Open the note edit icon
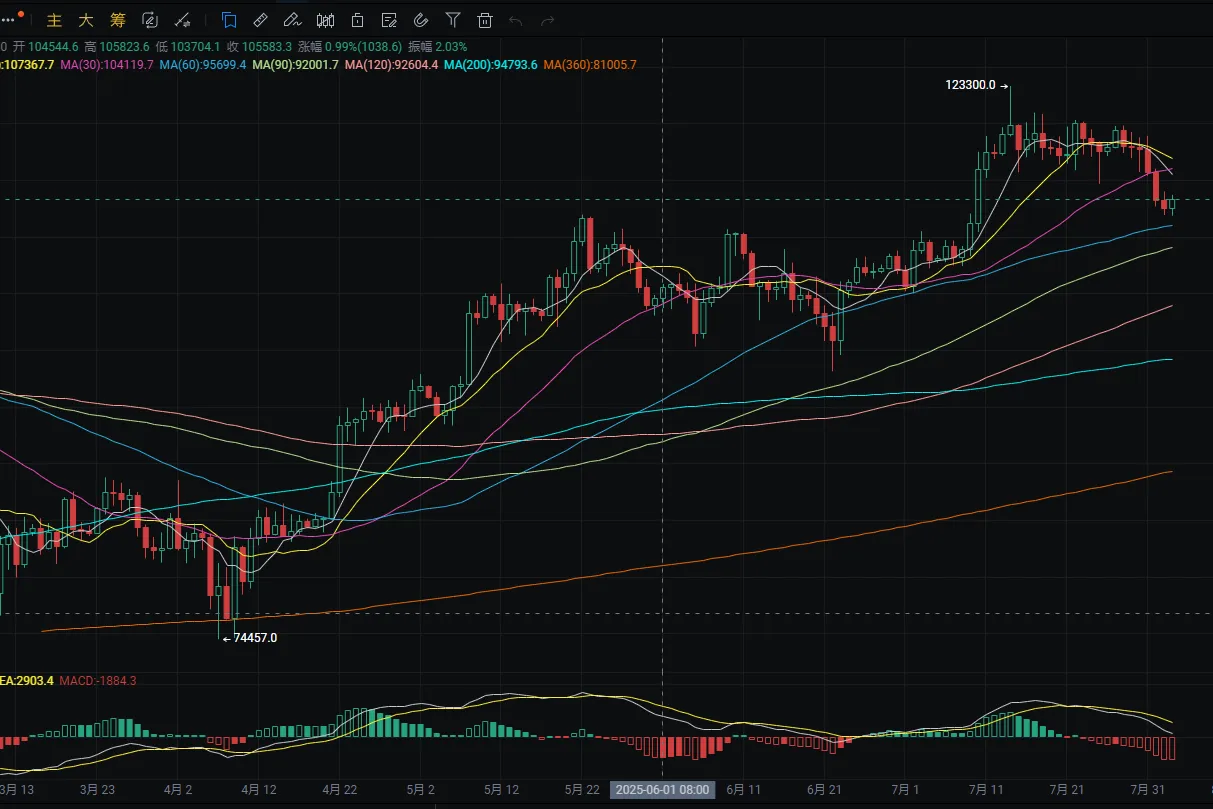The image size is (1213, 809). [389, 20]
